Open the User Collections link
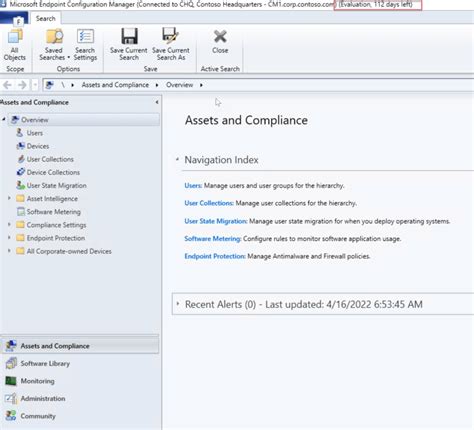The image size is (474, 430). [209, 203]
